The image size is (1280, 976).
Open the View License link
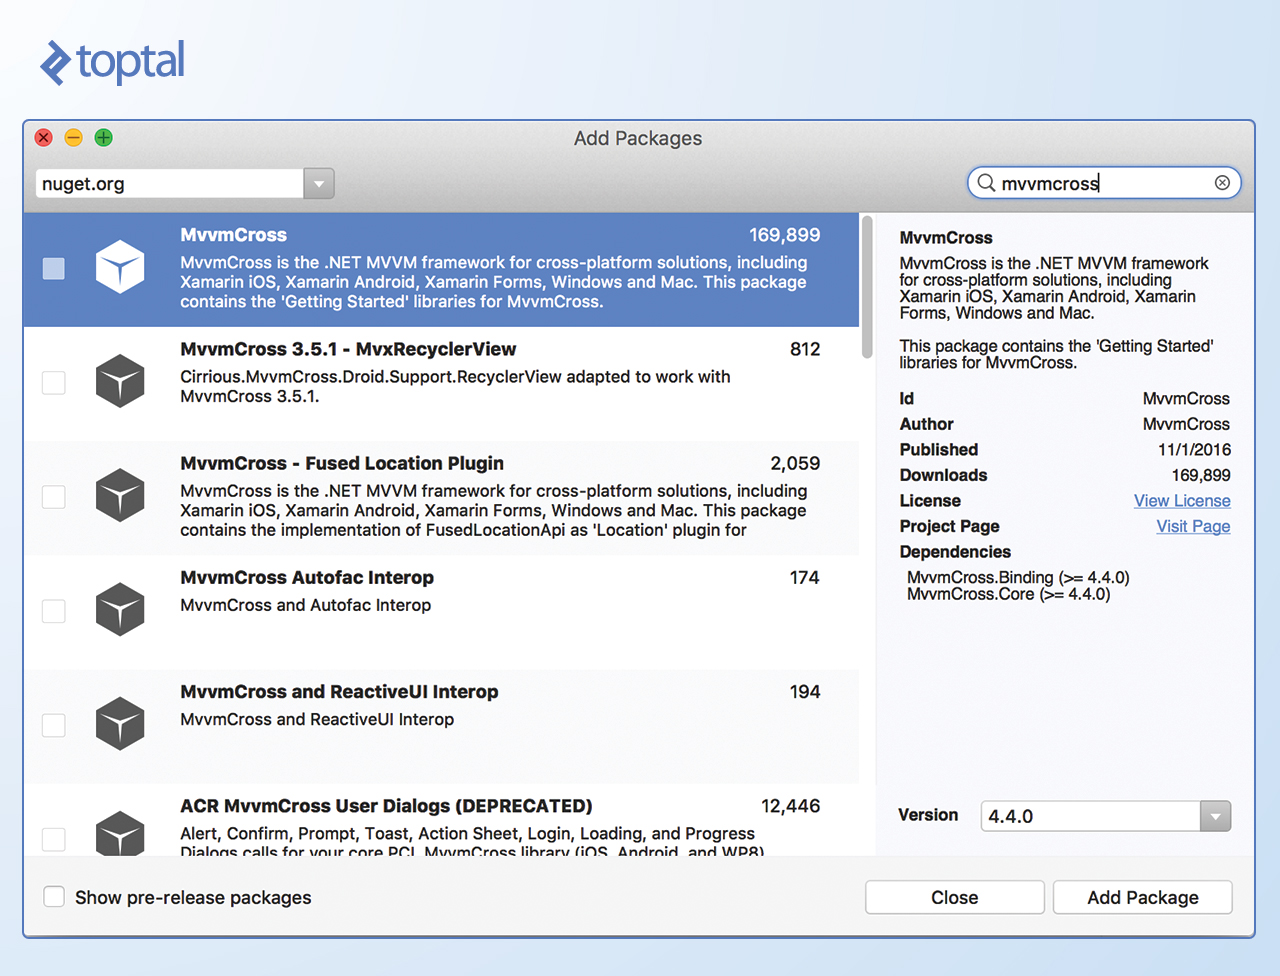[x=1181, y=501]
